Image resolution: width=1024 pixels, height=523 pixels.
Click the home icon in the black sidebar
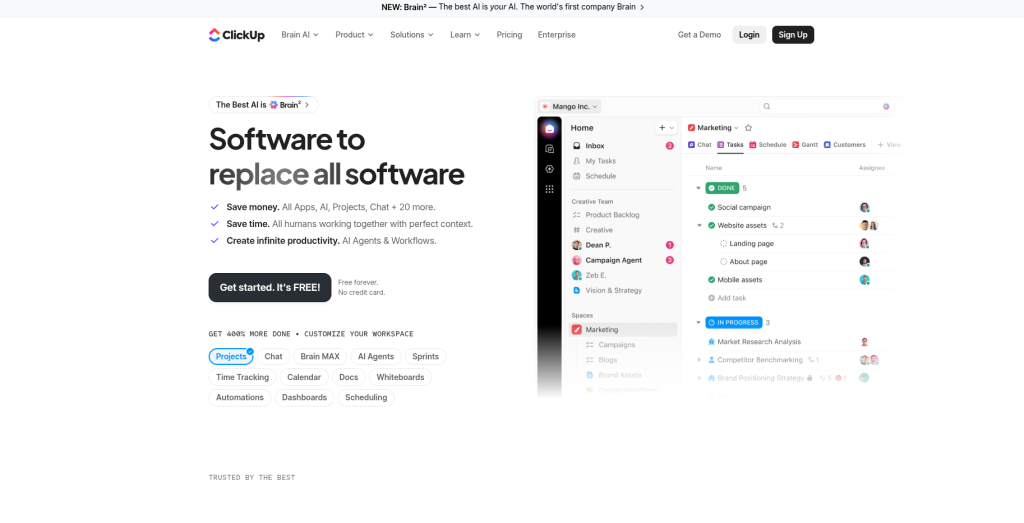tap(549, 129)
